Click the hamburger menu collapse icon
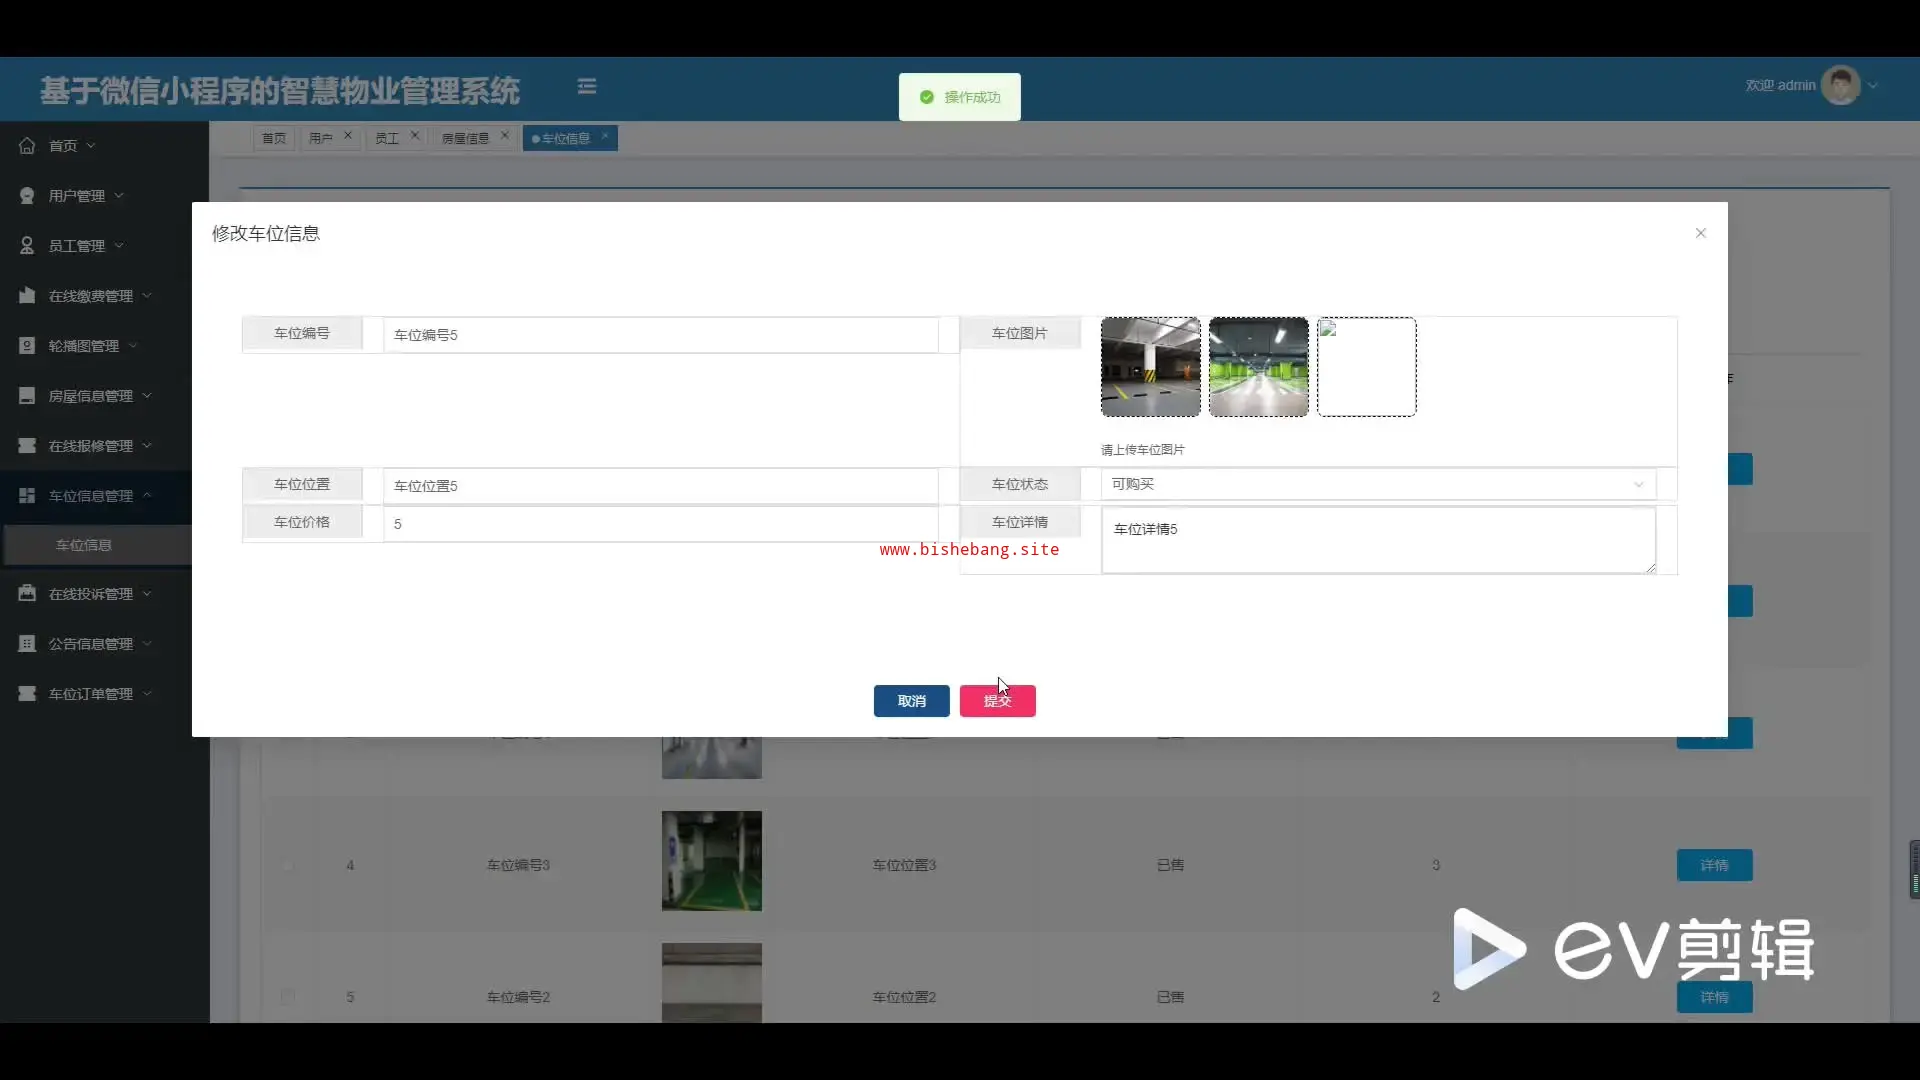The image size is (1920, 1080). tap(587, 87)
